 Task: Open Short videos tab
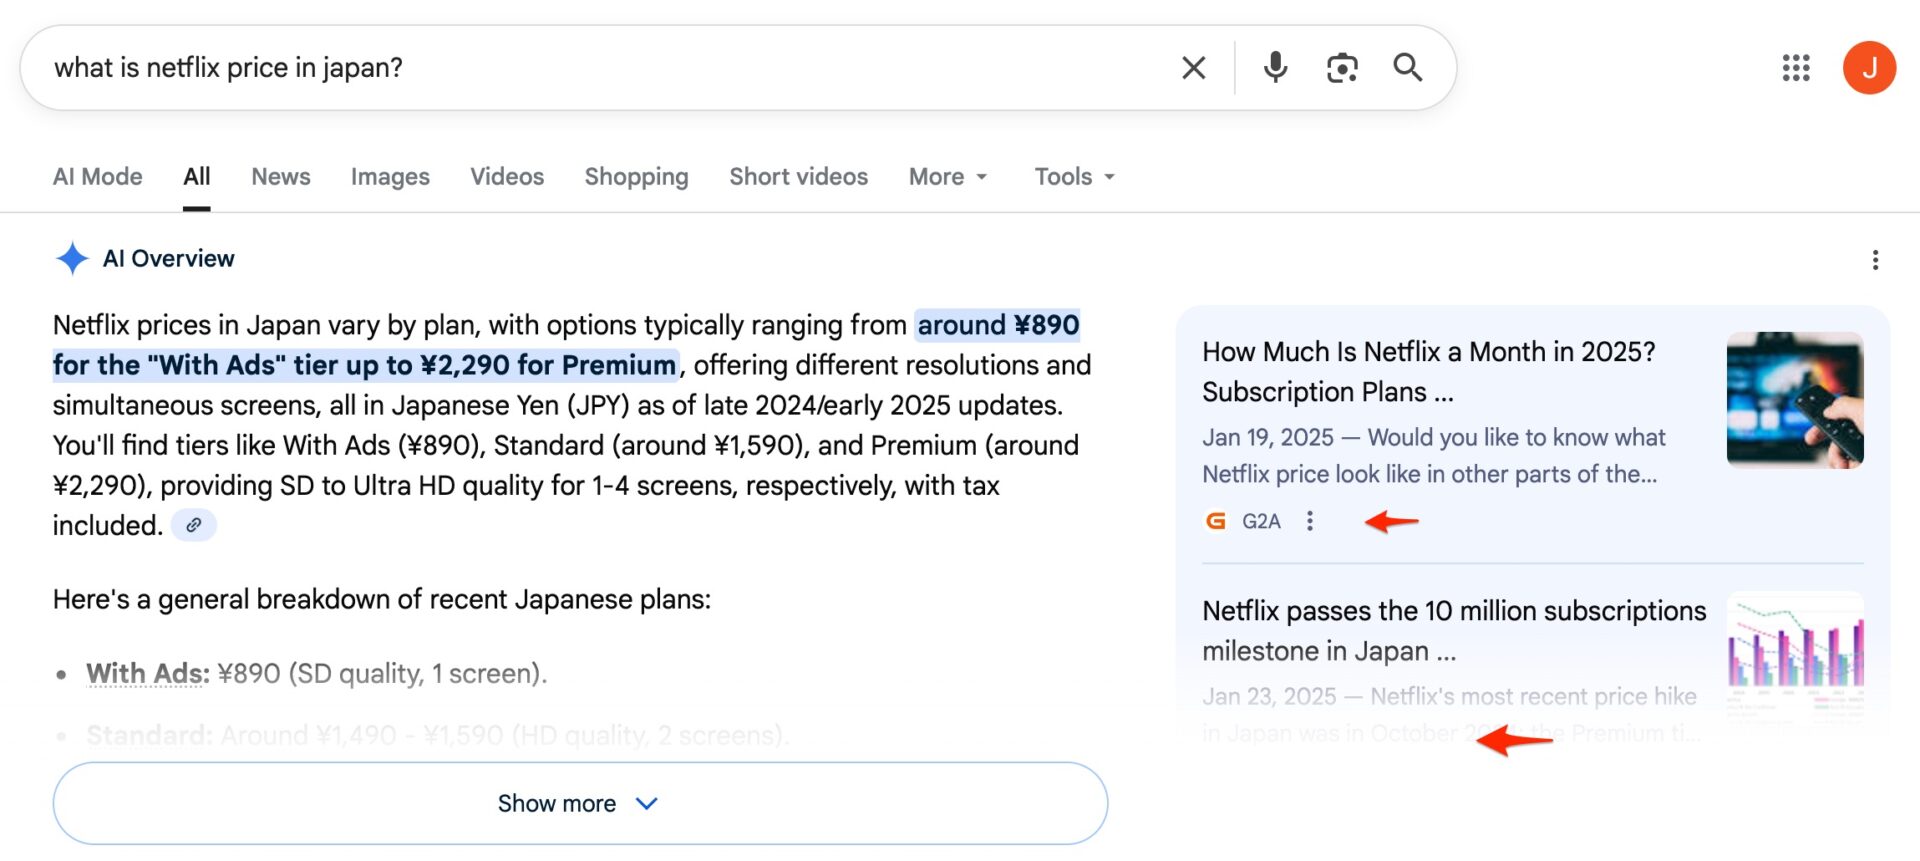tap(799, 177)
